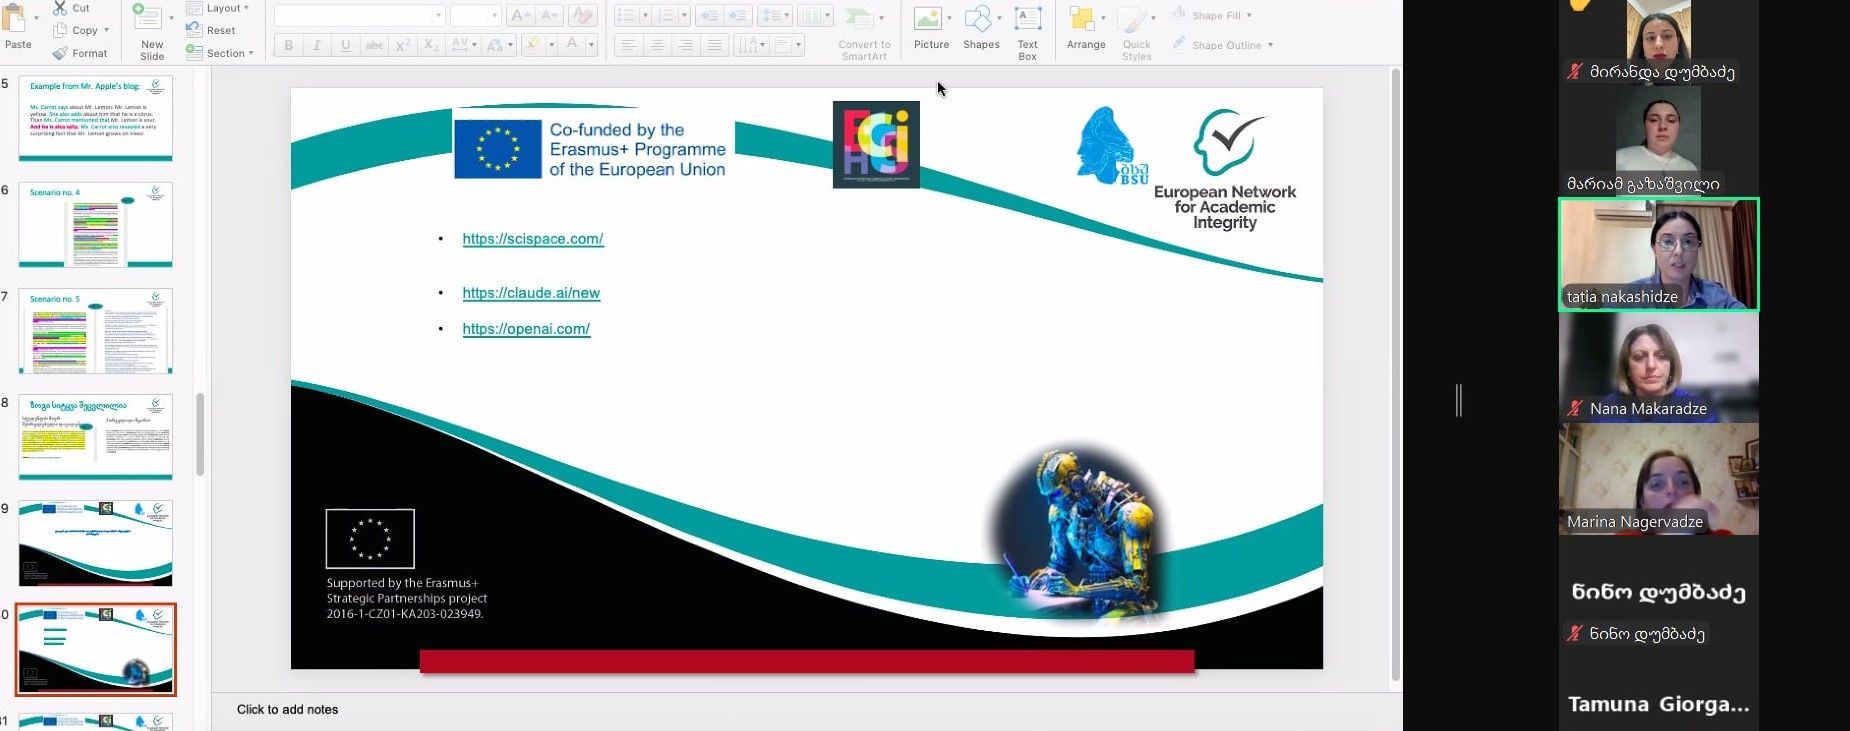Click the Paste clipboard icon
Screen dimensions: 1850x731
pos(15,20)
